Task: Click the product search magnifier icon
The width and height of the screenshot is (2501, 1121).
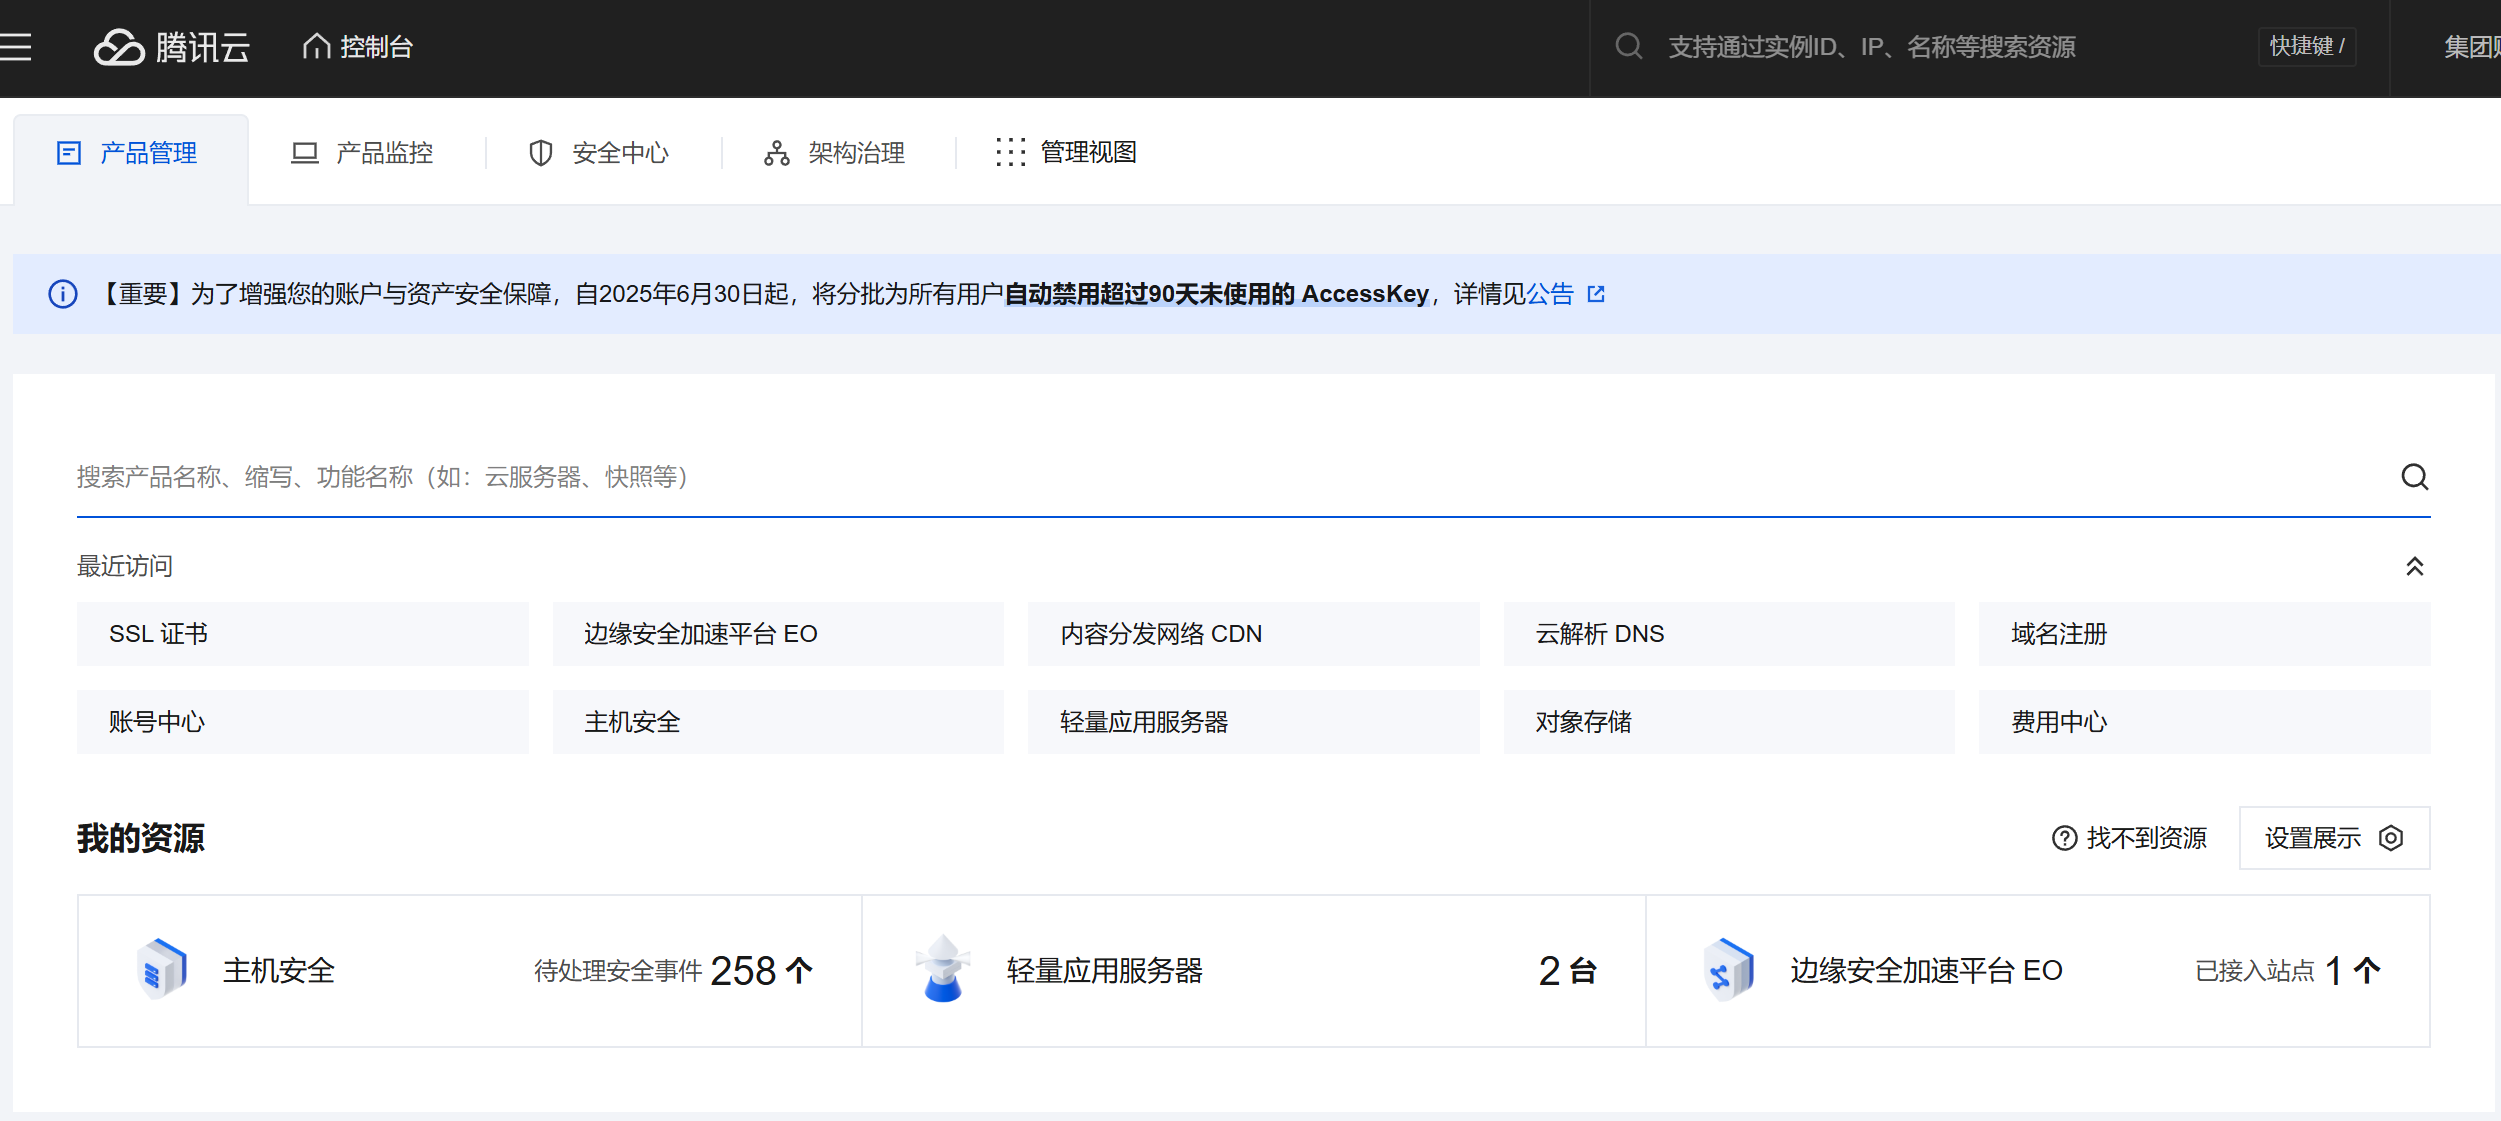Action: [2414, 477]
